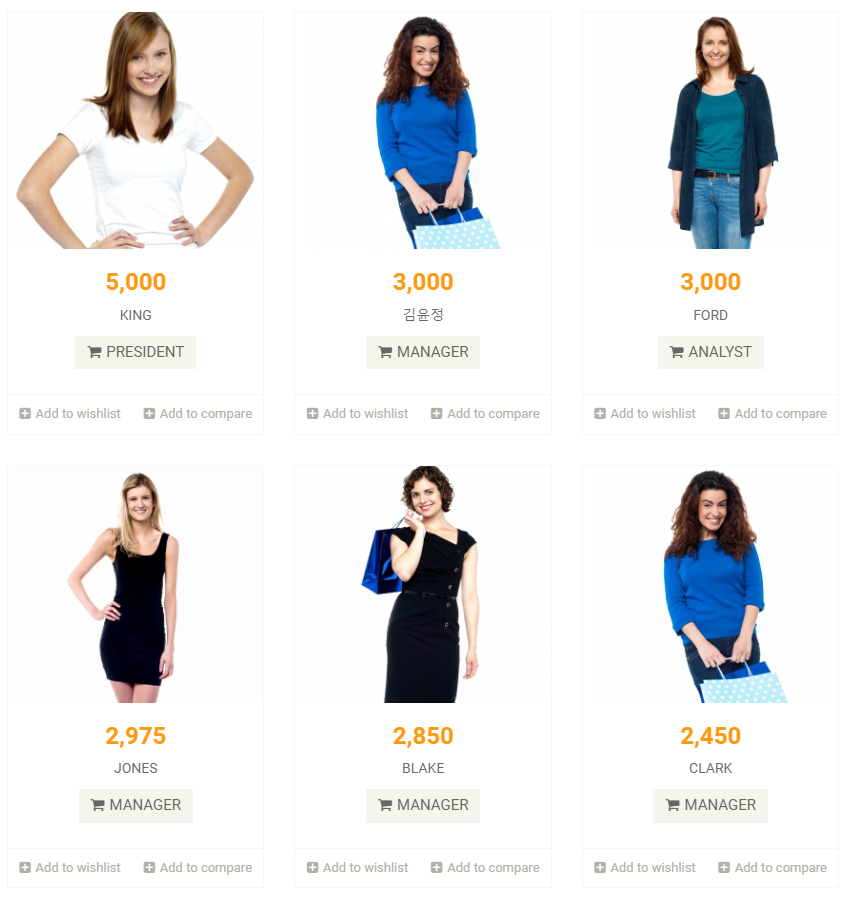Click the MANAGER button under 김윤정
Image resolution: width=861 pixels, height=899 pixels.
point(423,352)
